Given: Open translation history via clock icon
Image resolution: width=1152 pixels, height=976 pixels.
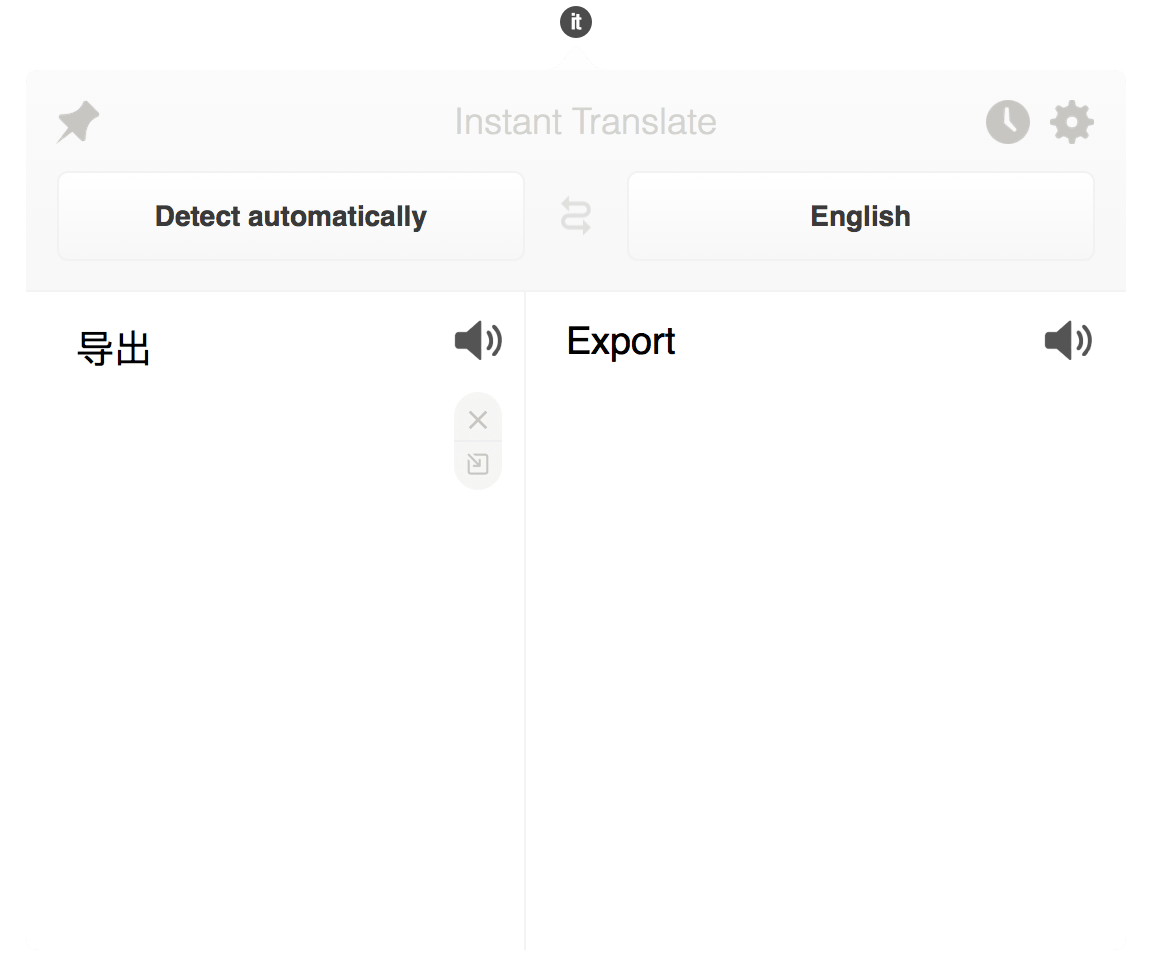Looking at the screenshot, I should click(x=1007, y=122).
